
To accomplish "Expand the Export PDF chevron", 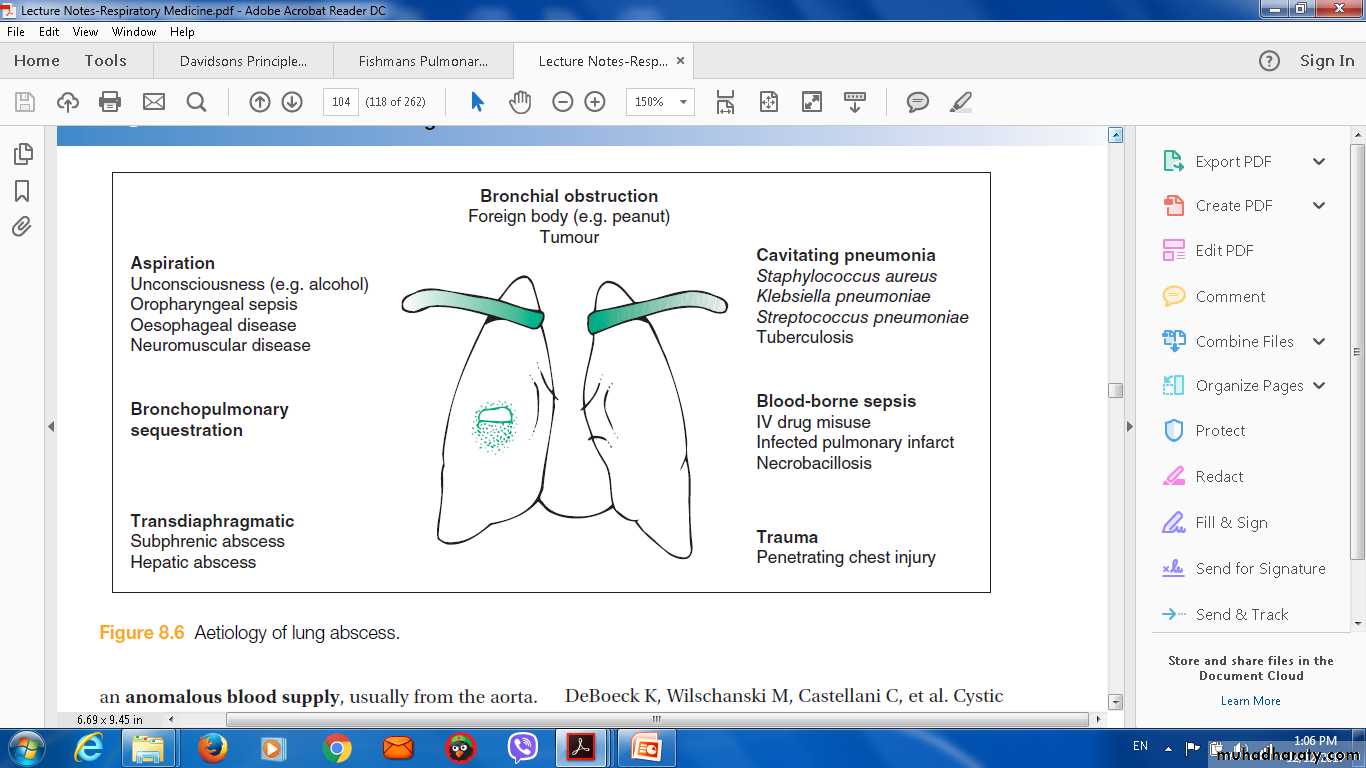I will click(x=1319, y=162).
